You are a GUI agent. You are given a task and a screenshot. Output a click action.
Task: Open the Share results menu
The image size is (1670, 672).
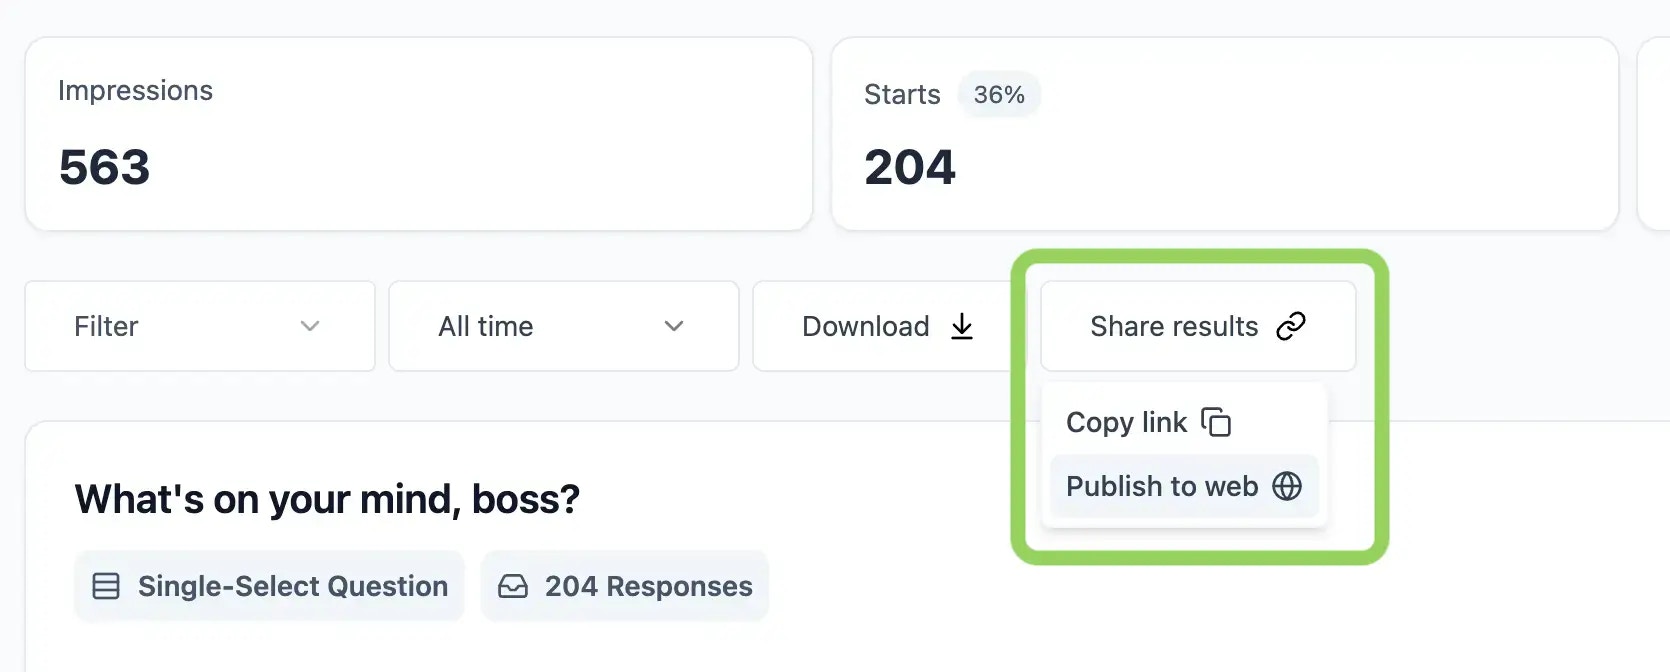click(1197, 326)
